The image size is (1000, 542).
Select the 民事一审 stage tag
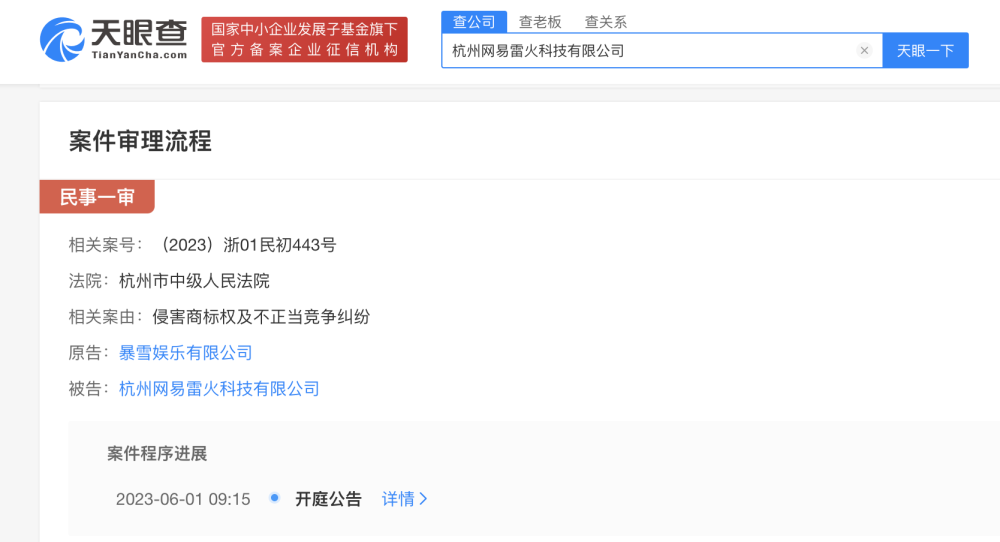[x=97, y=197]
